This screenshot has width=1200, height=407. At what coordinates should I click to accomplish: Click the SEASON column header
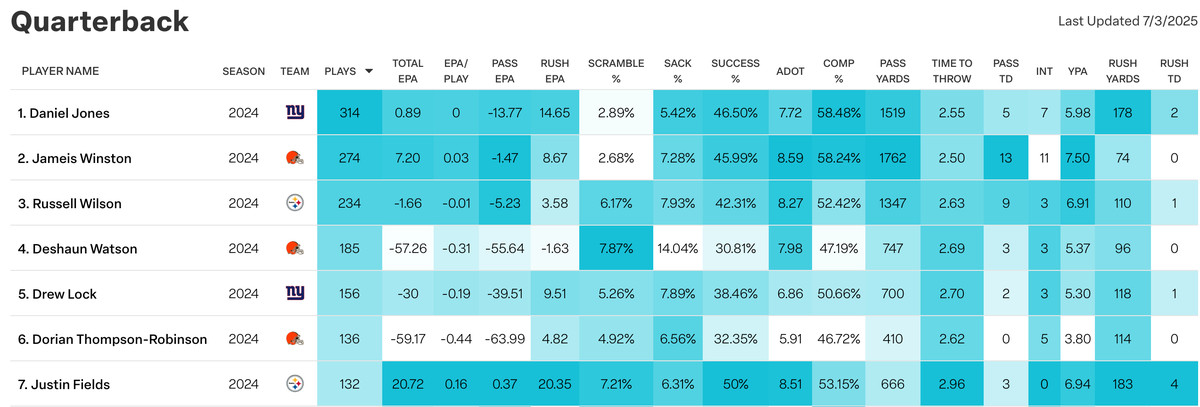pos(244,71)
